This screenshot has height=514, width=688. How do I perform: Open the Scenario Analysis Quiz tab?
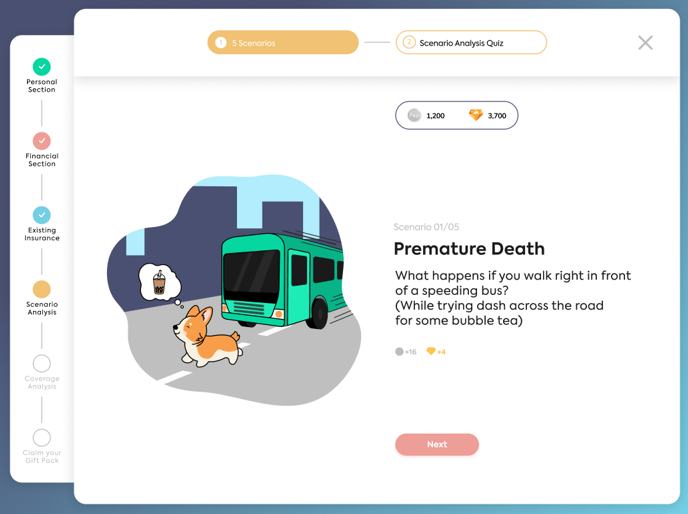471,43
